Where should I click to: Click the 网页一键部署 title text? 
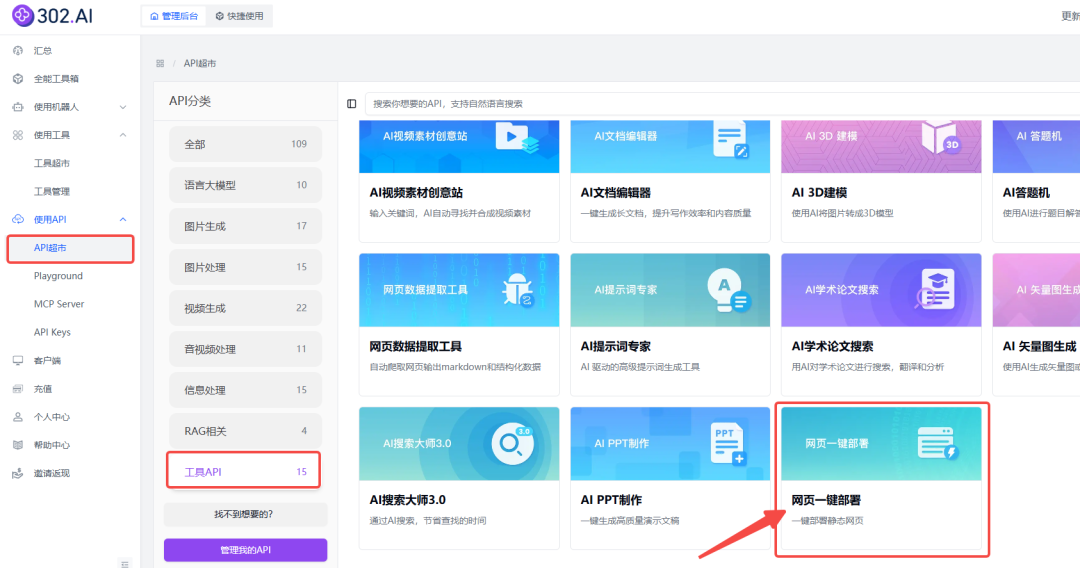(826, 501)
